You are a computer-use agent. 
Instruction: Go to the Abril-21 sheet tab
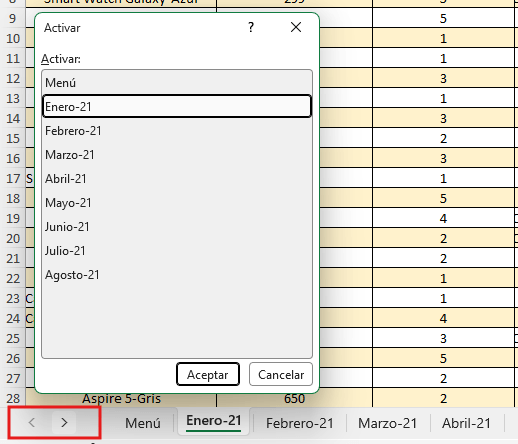click(x=466, y=423)
